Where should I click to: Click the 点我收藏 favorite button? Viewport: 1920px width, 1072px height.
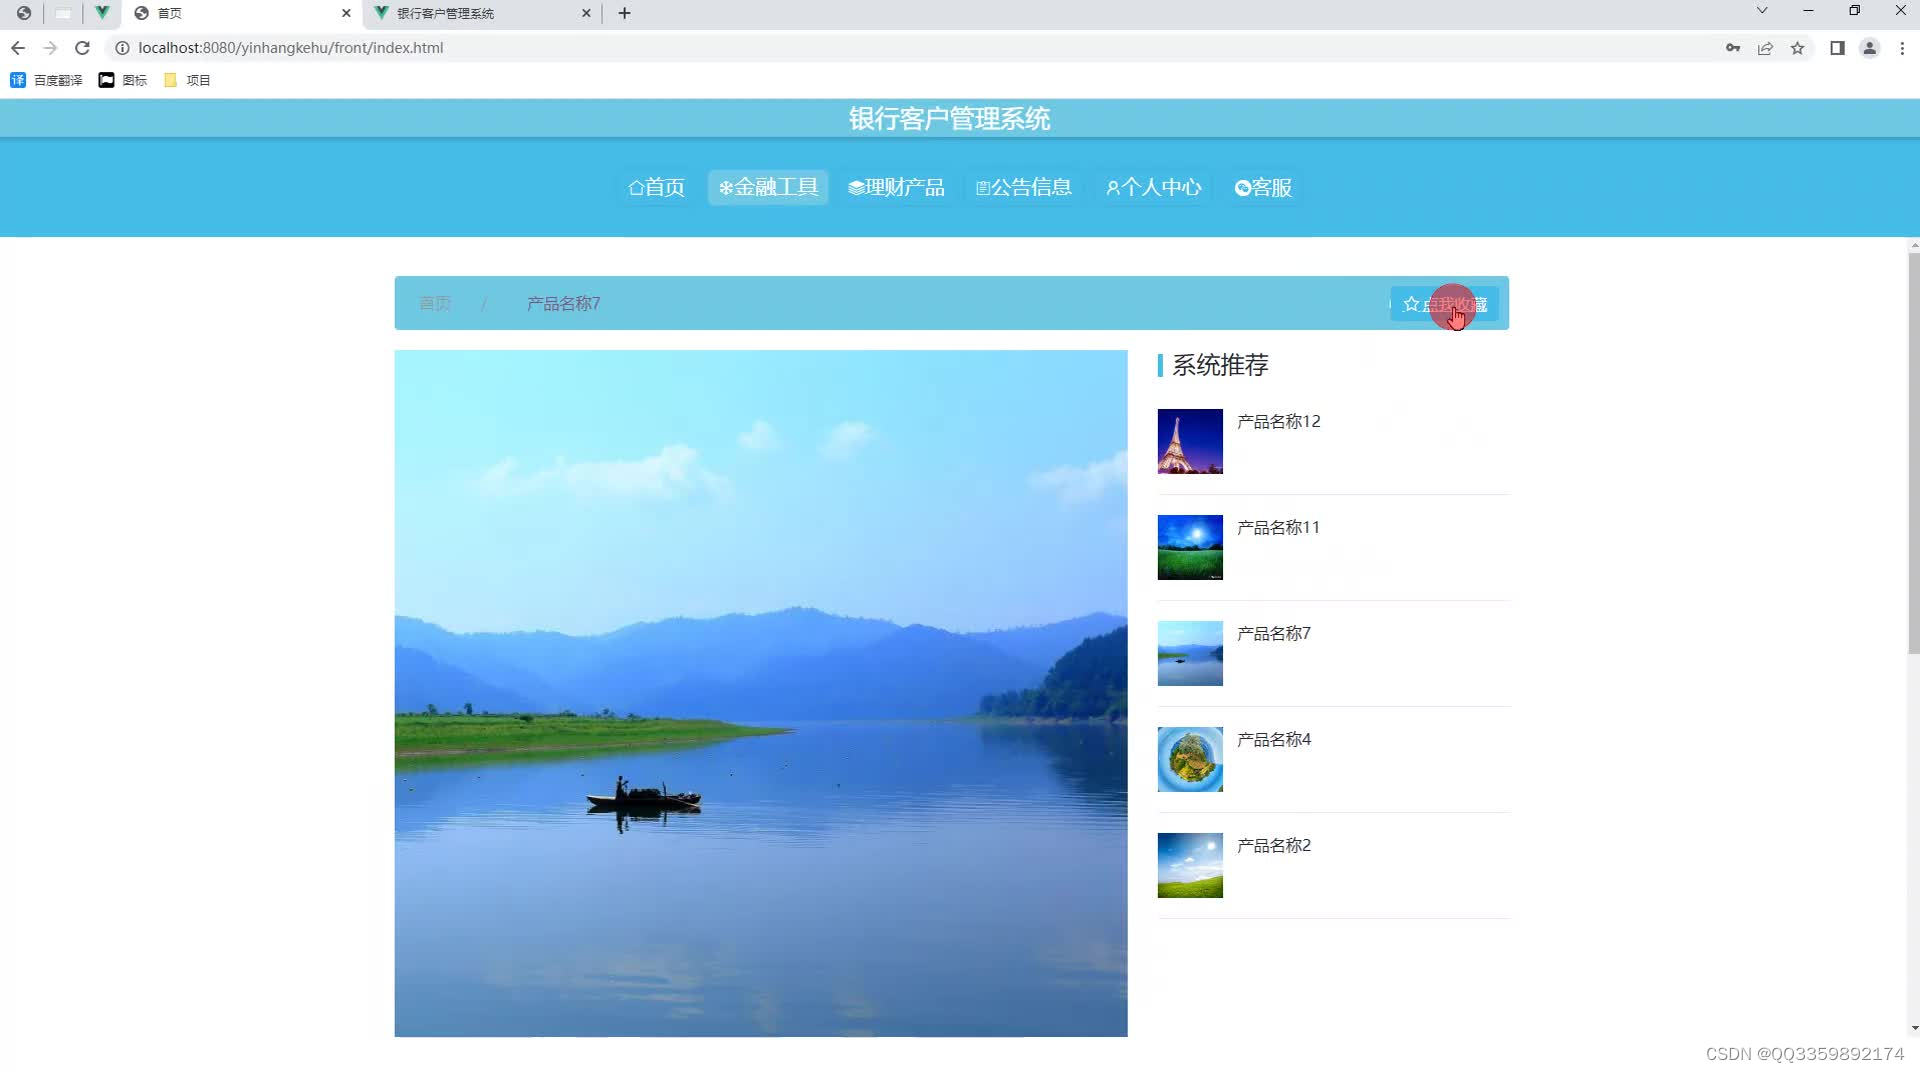click(1444, 304)
